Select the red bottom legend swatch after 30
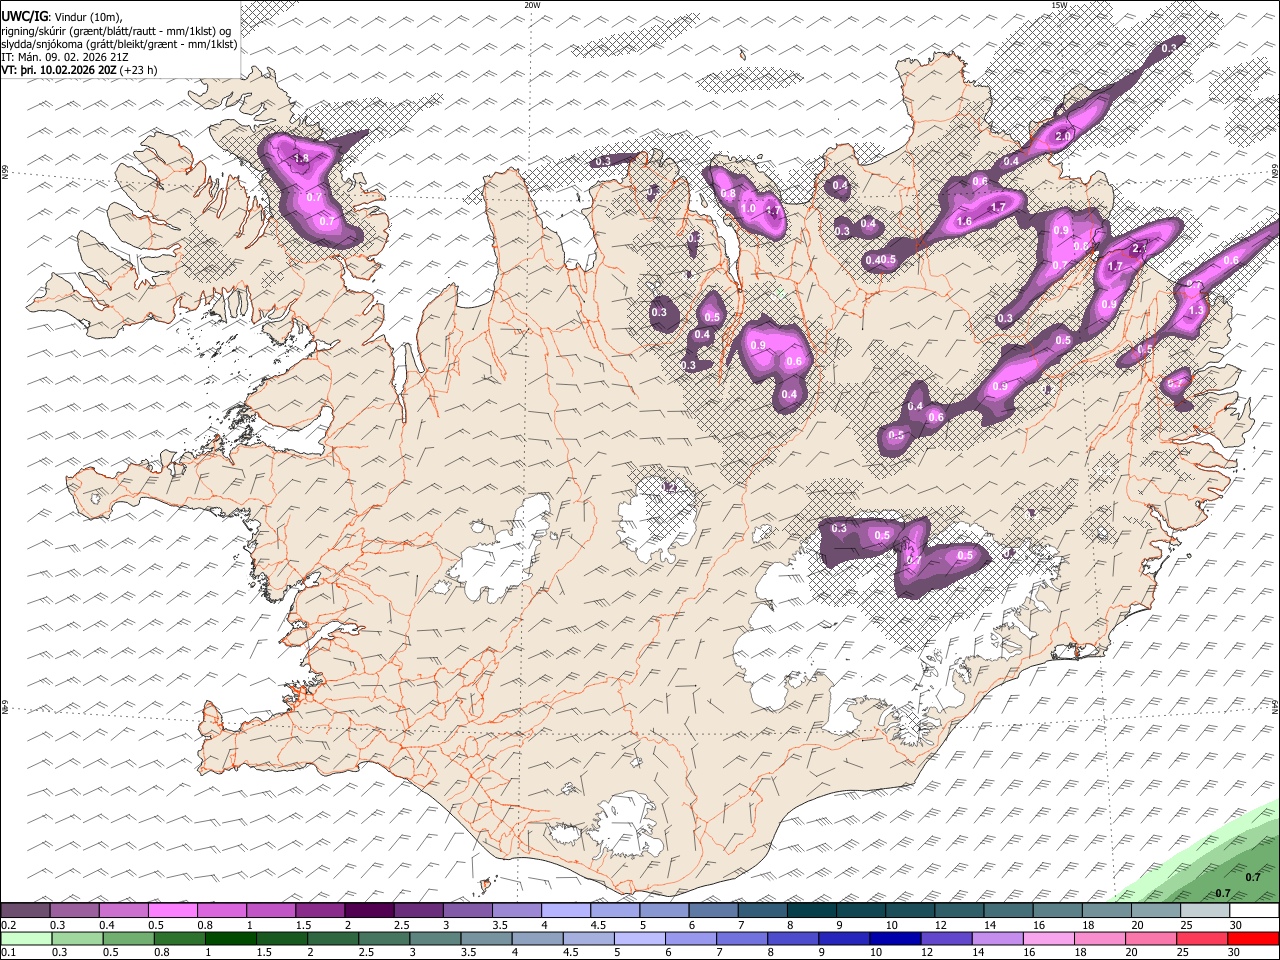 tap(1254, 938)
